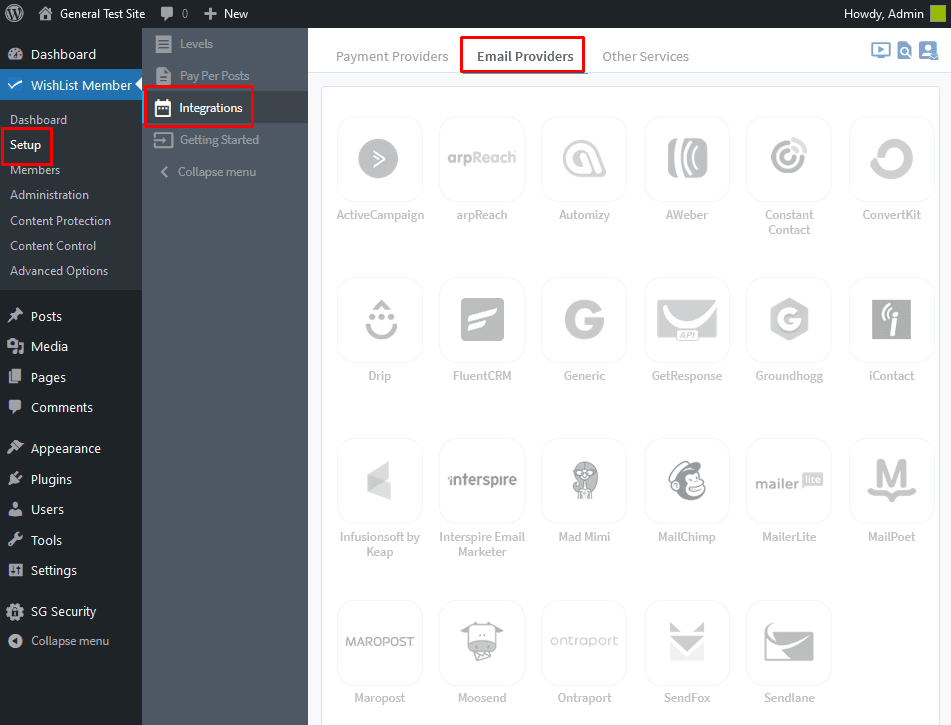Select the Moosend cow icon
951x725 pixels.
coord(482,642)
